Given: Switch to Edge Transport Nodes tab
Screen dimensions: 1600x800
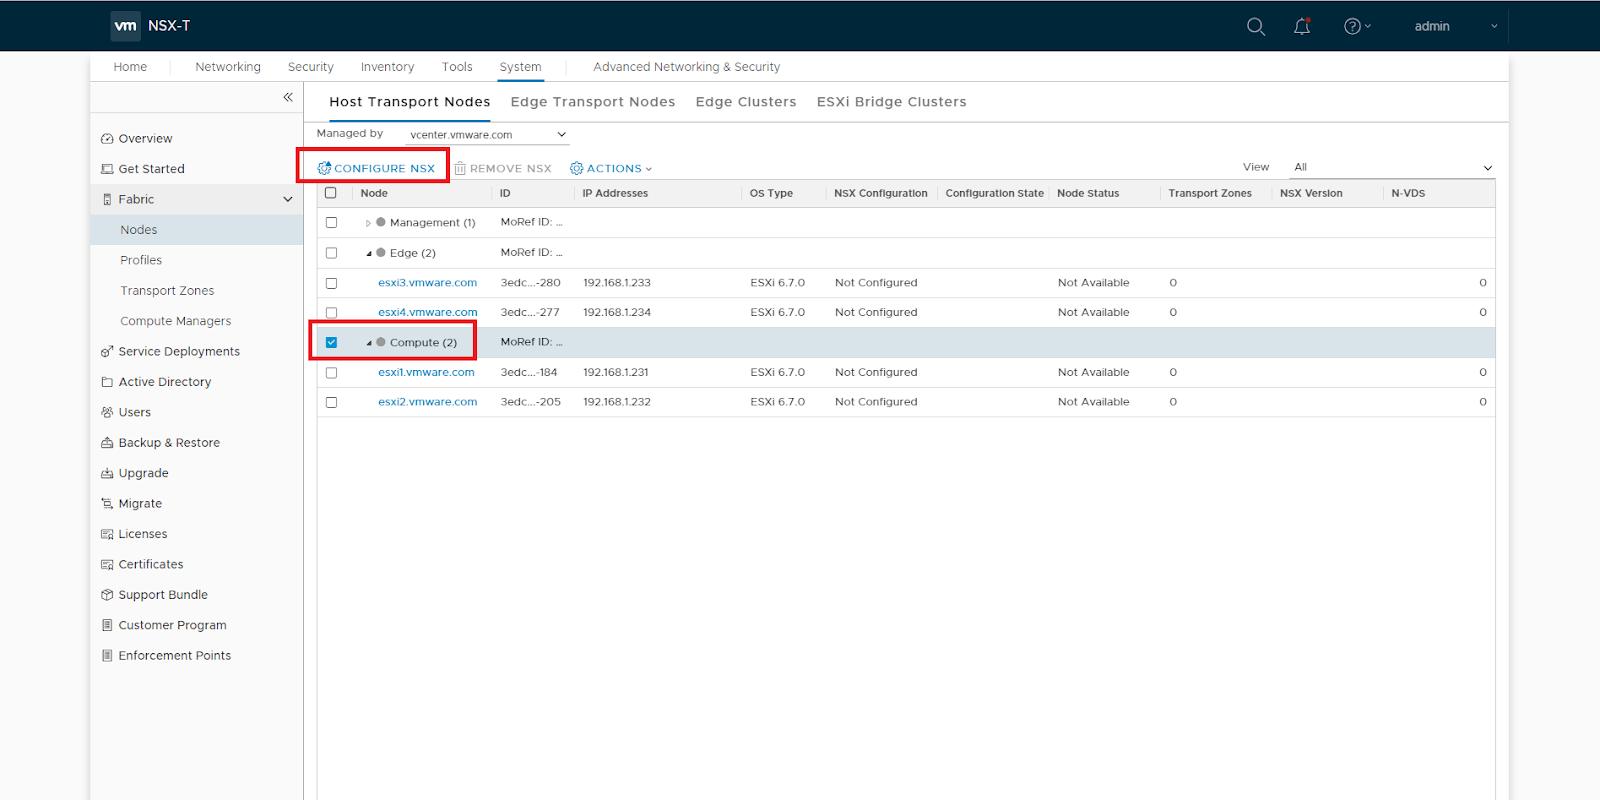Looking at the screenshot, I should click(592, 102).
